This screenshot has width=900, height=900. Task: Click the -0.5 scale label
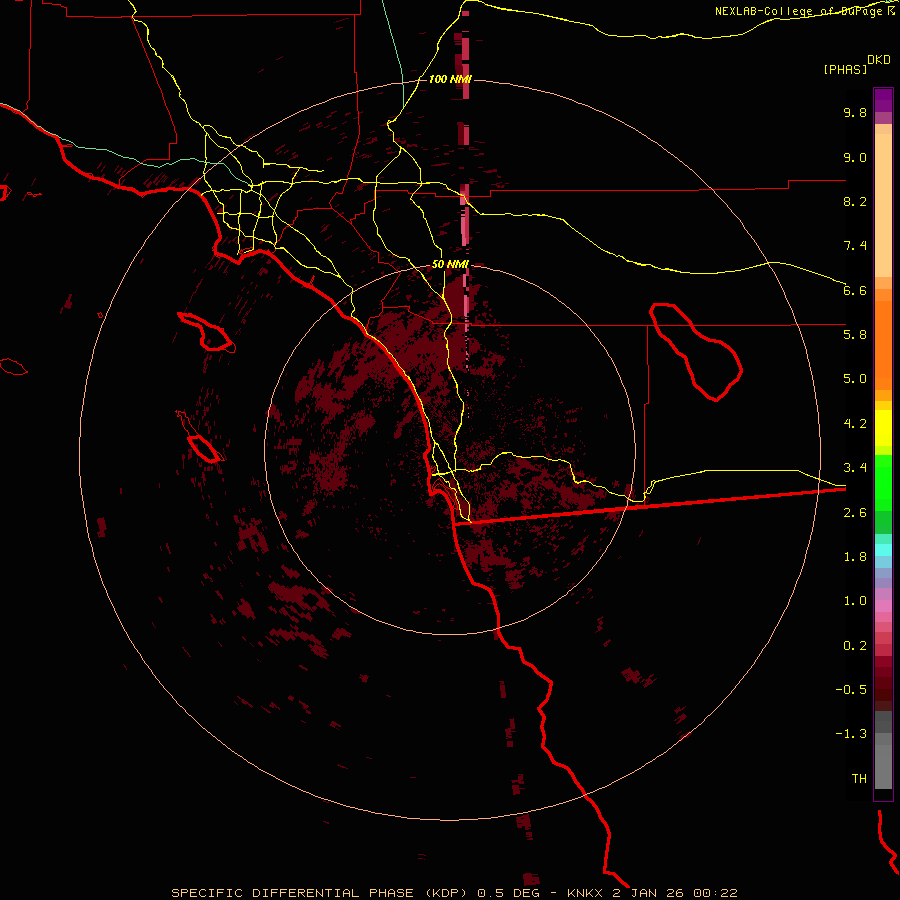click(x=851, y=690)
